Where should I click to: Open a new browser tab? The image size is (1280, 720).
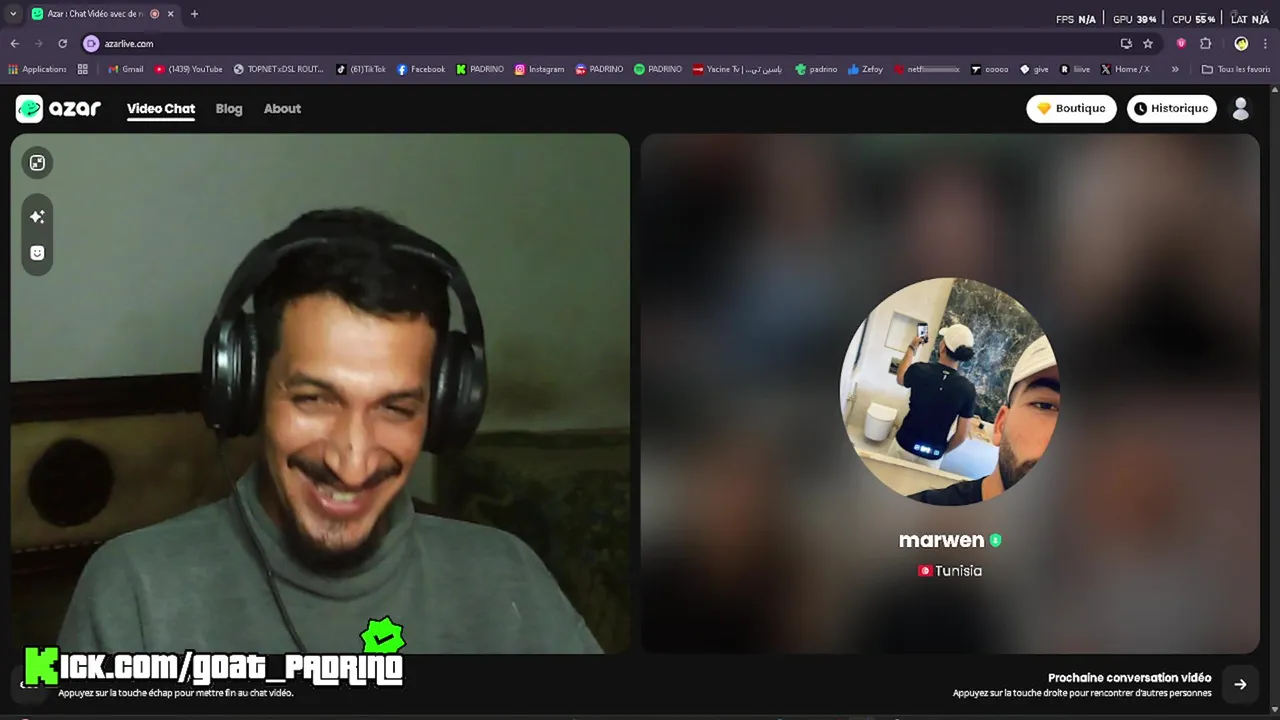(x=194, y=14)
